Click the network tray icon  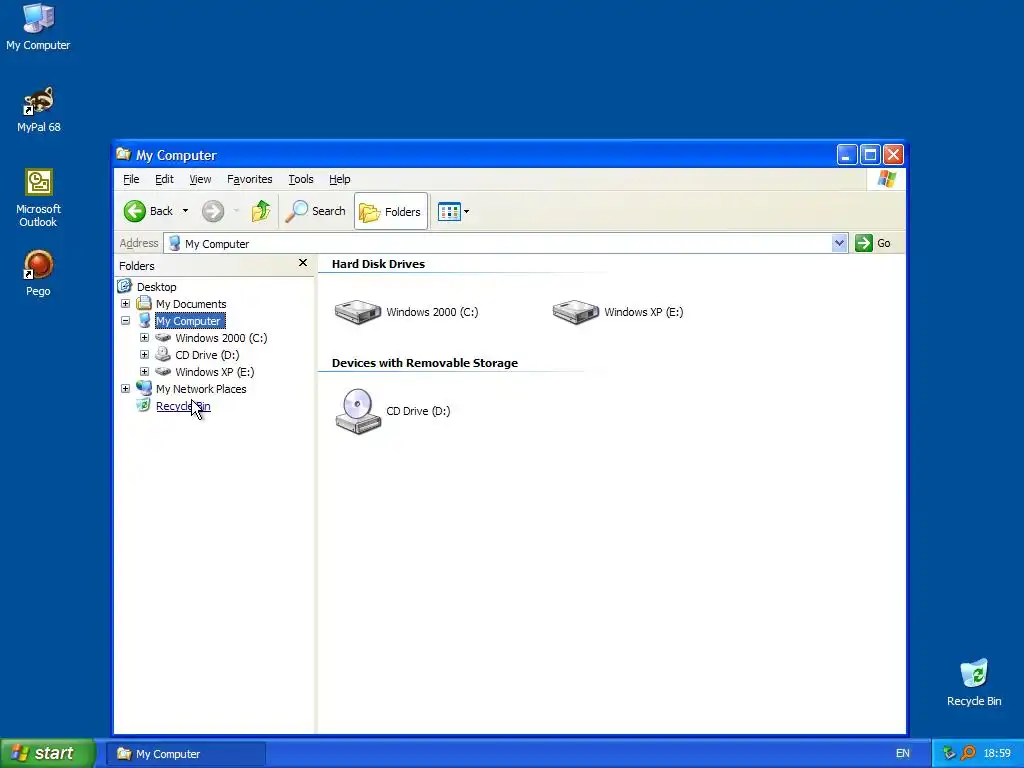pyautogui.click(x=949, y=754)
